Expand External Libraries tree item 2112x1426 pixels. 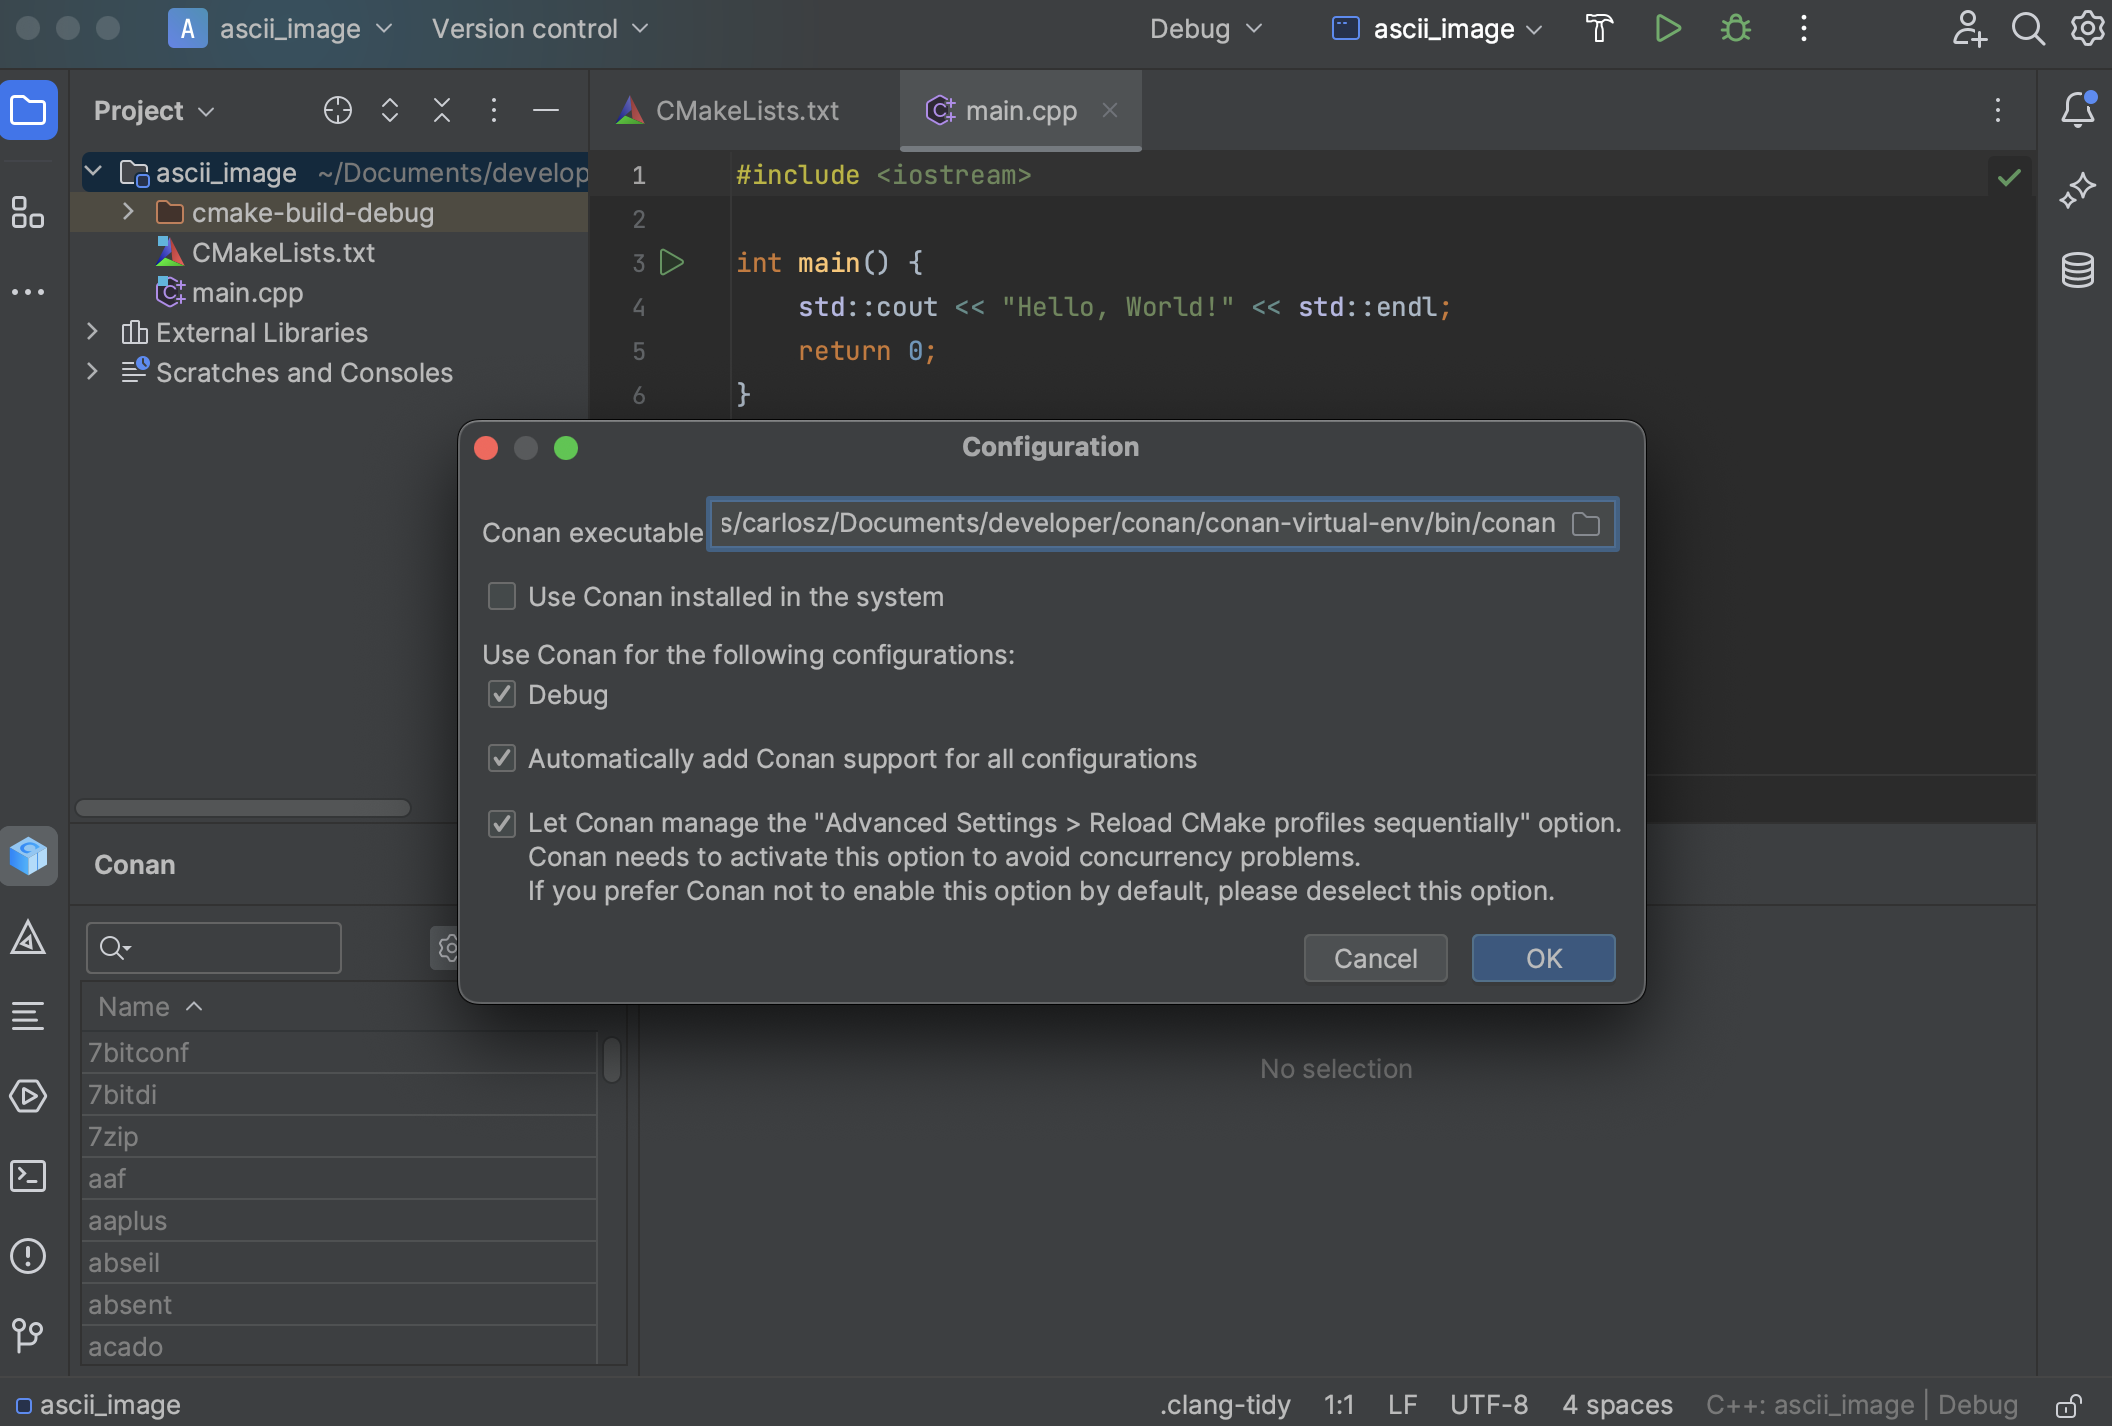[x=91, y=333]
